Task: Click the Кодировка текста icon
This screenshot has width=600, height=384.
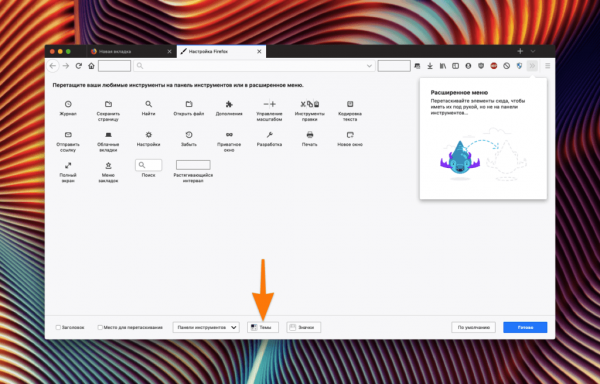Action: click(350, 104)
